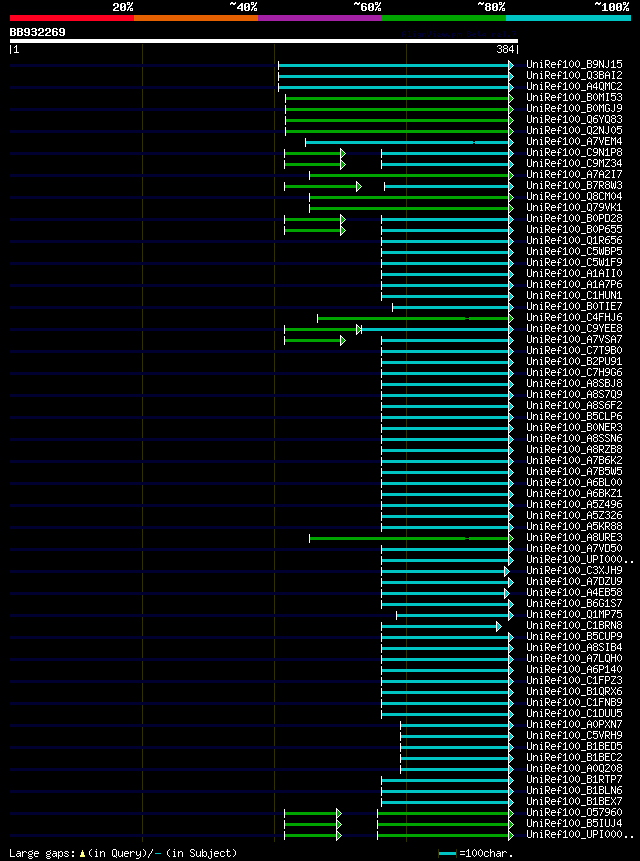Open hit UniRef100_A7LQH0

574,658
